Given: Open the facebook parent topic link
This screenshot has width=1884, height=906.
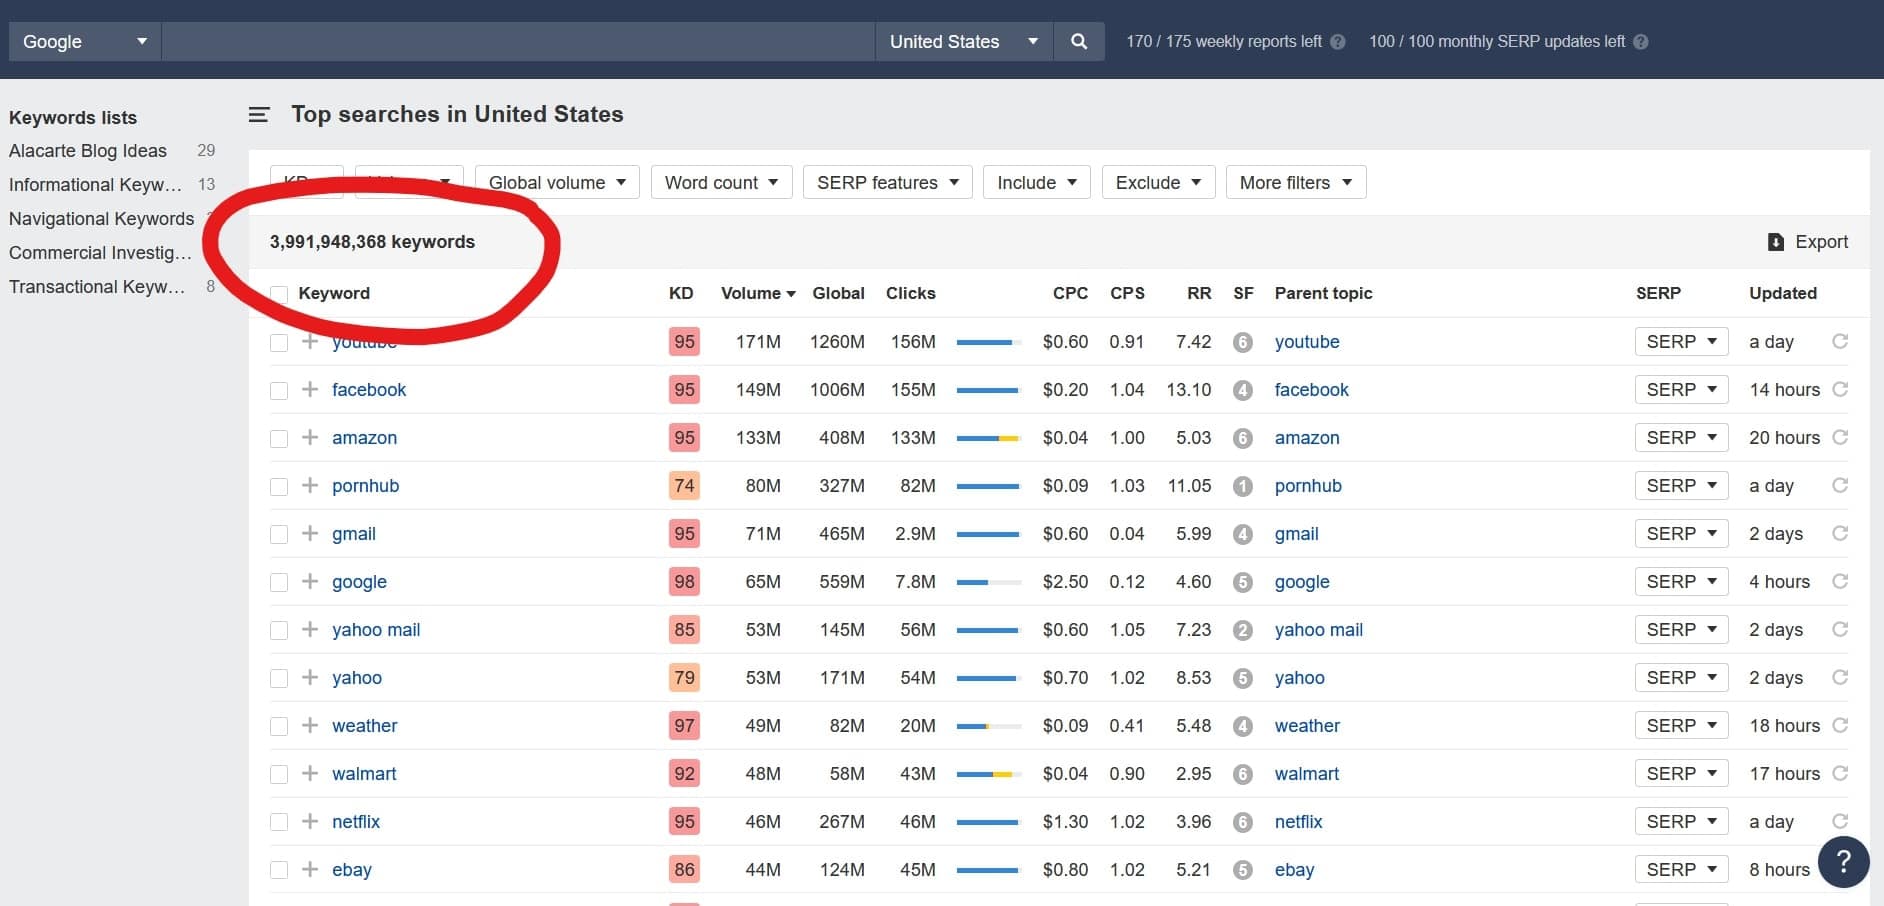Looking at the screenshot, I should point(1311,390).
